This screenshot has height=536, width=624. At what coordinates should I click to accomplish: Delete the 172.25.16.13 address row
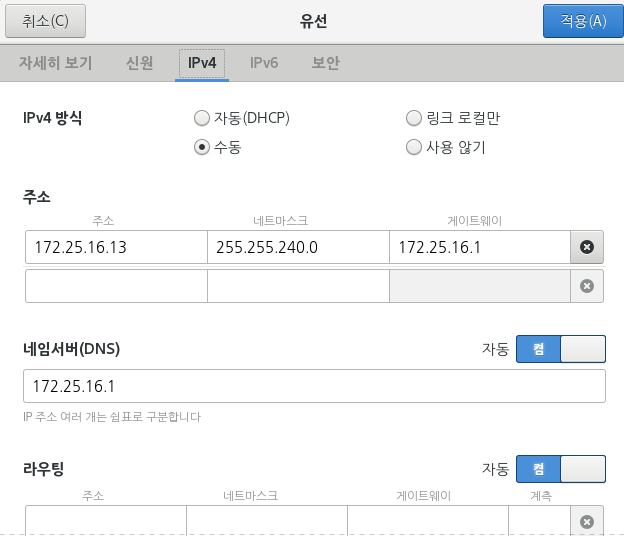click(x=587, y=247)
